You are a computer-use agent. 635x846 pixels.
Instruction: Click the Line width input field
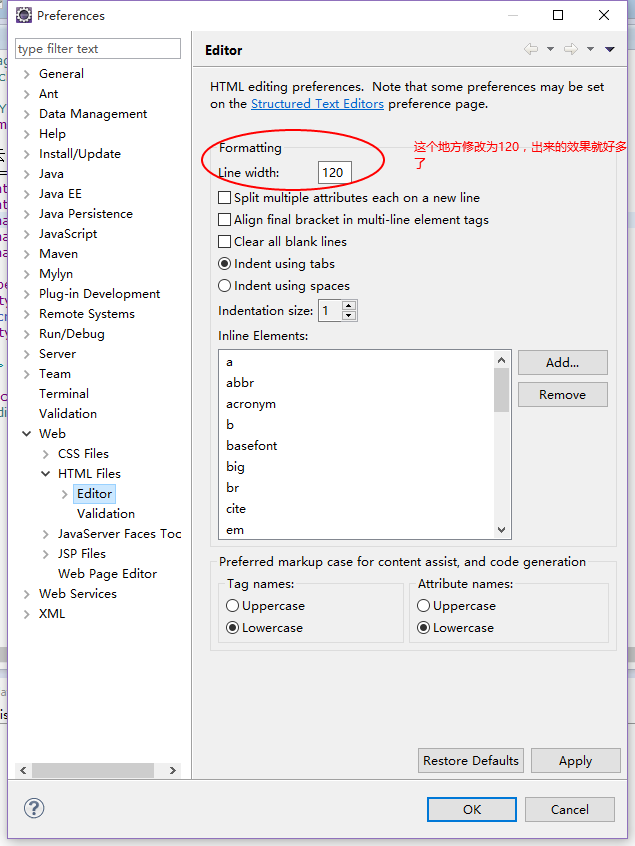(x=334, y=173)
